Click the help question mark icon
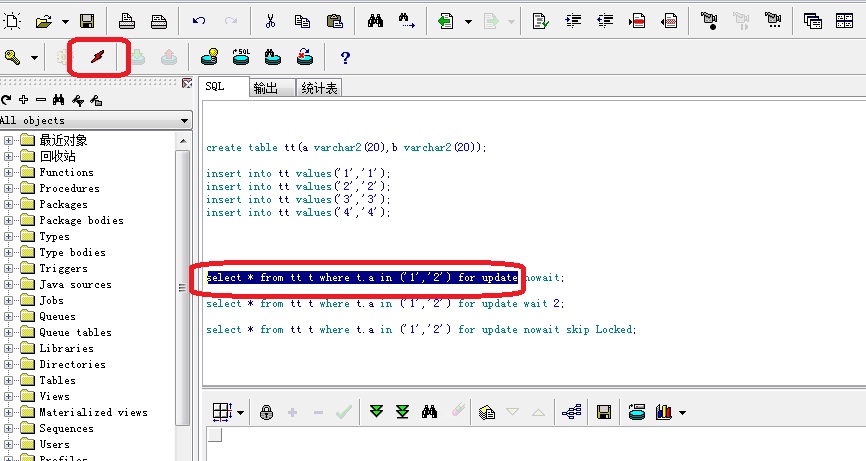The image size is (866, 461). [345, 57]
